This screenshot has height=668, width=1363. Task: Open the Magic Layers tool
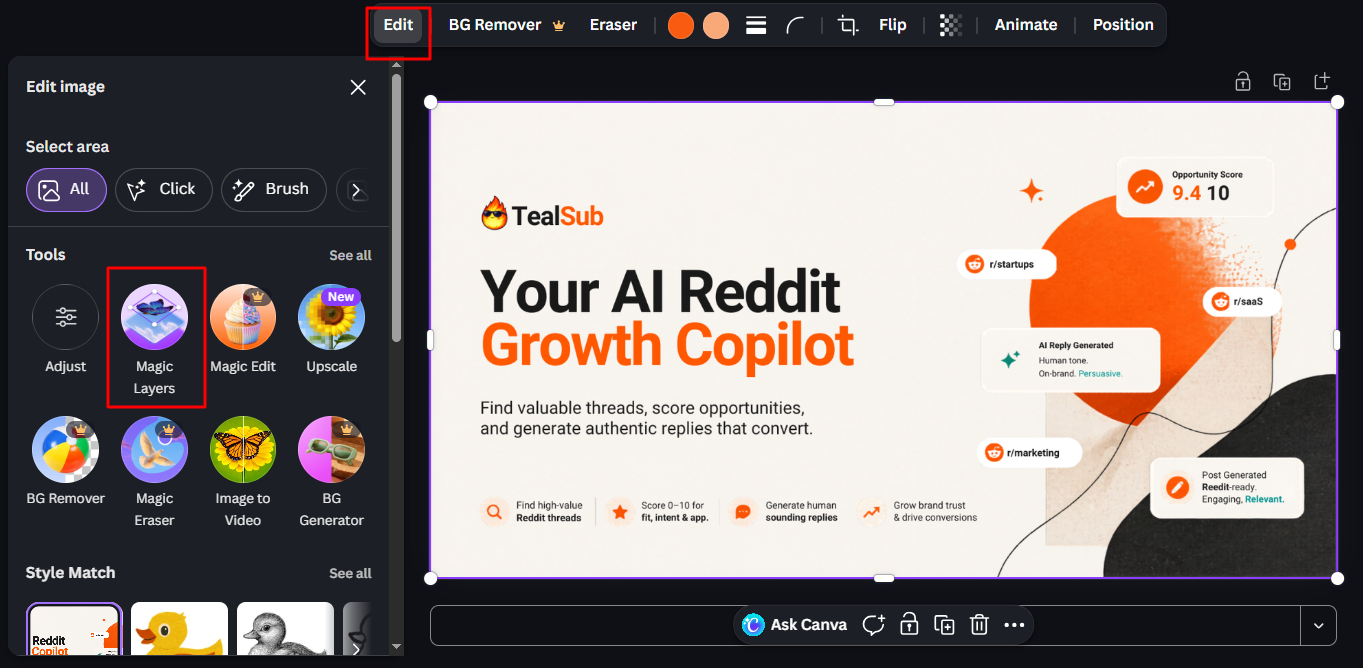point(154,340)
